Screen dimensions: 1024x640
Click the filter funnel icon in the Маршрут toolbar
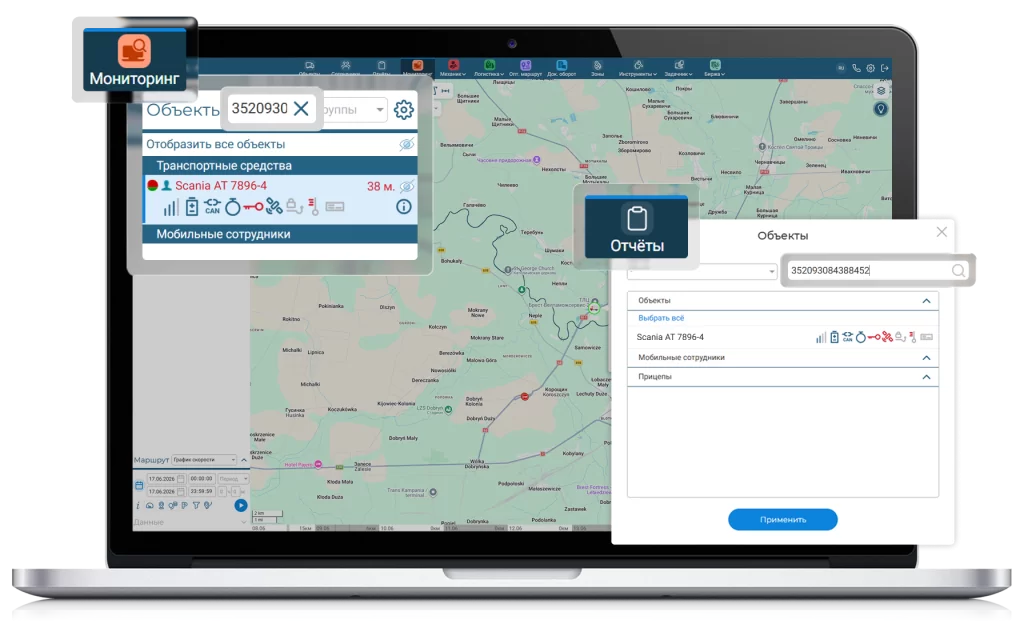coord(196,505)
